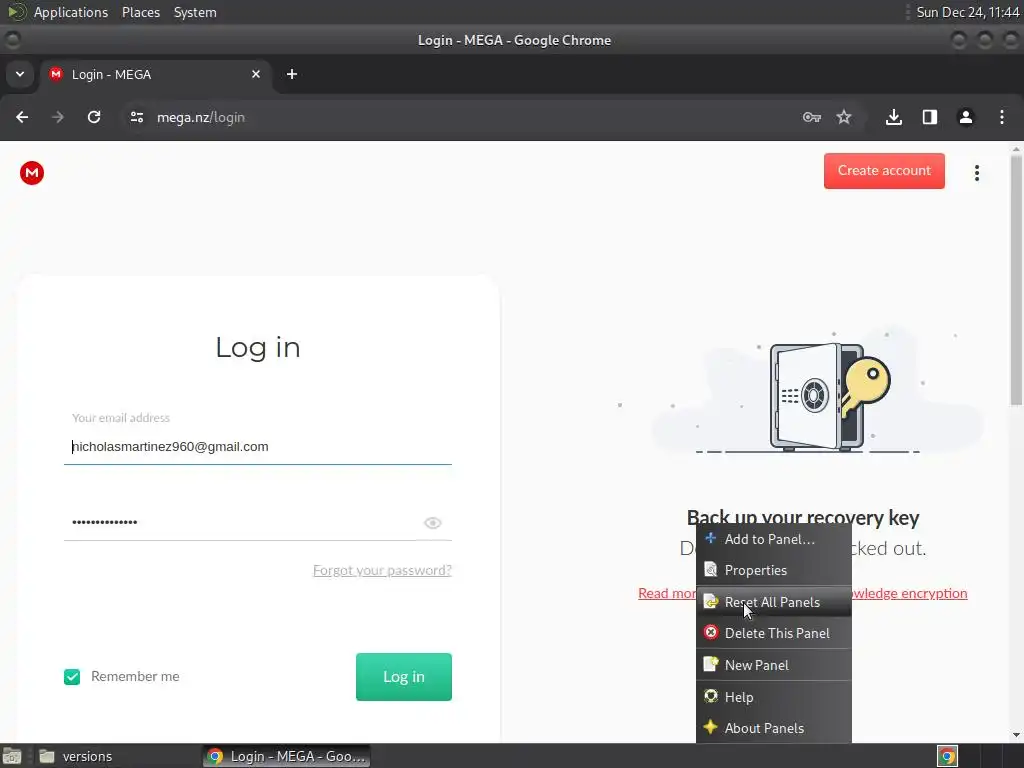
Task: Toggle the Chrome side panel icon
Action: 929,117
